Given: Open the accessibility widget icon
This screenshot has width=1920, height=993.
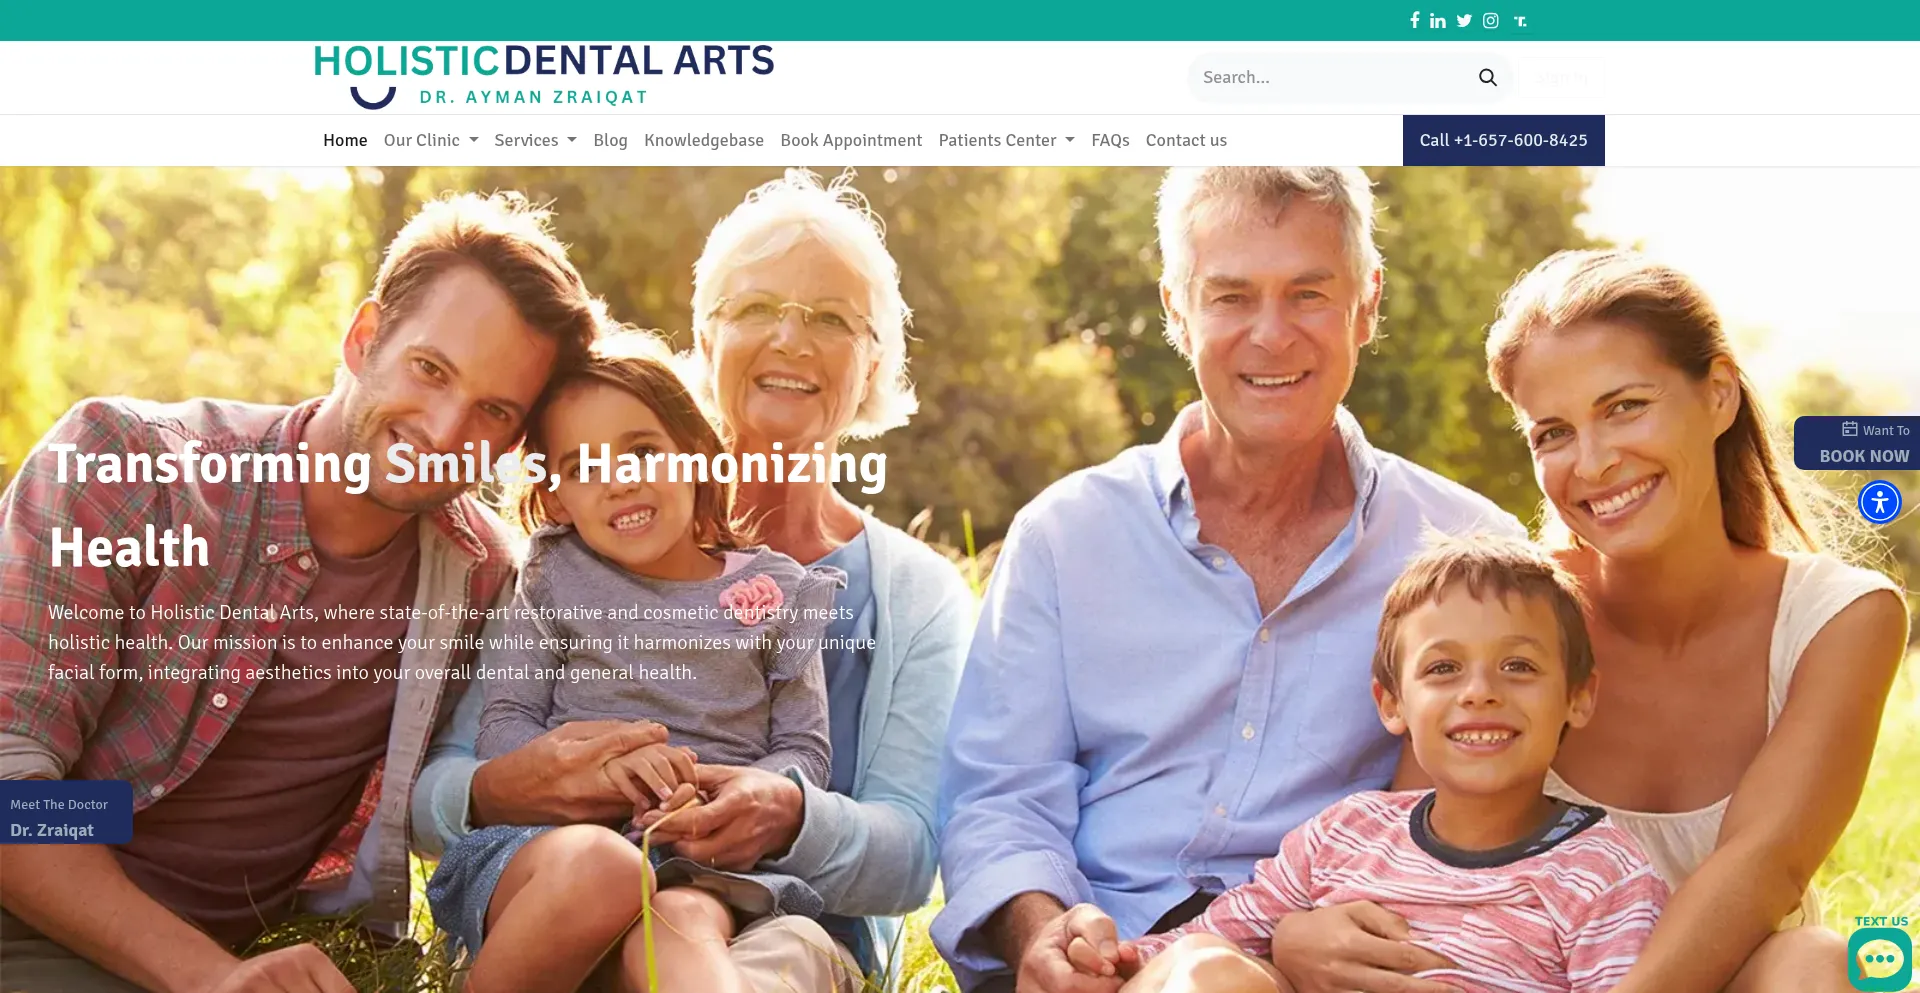Looking at the screenshot, I should (x=1880, y=502).
